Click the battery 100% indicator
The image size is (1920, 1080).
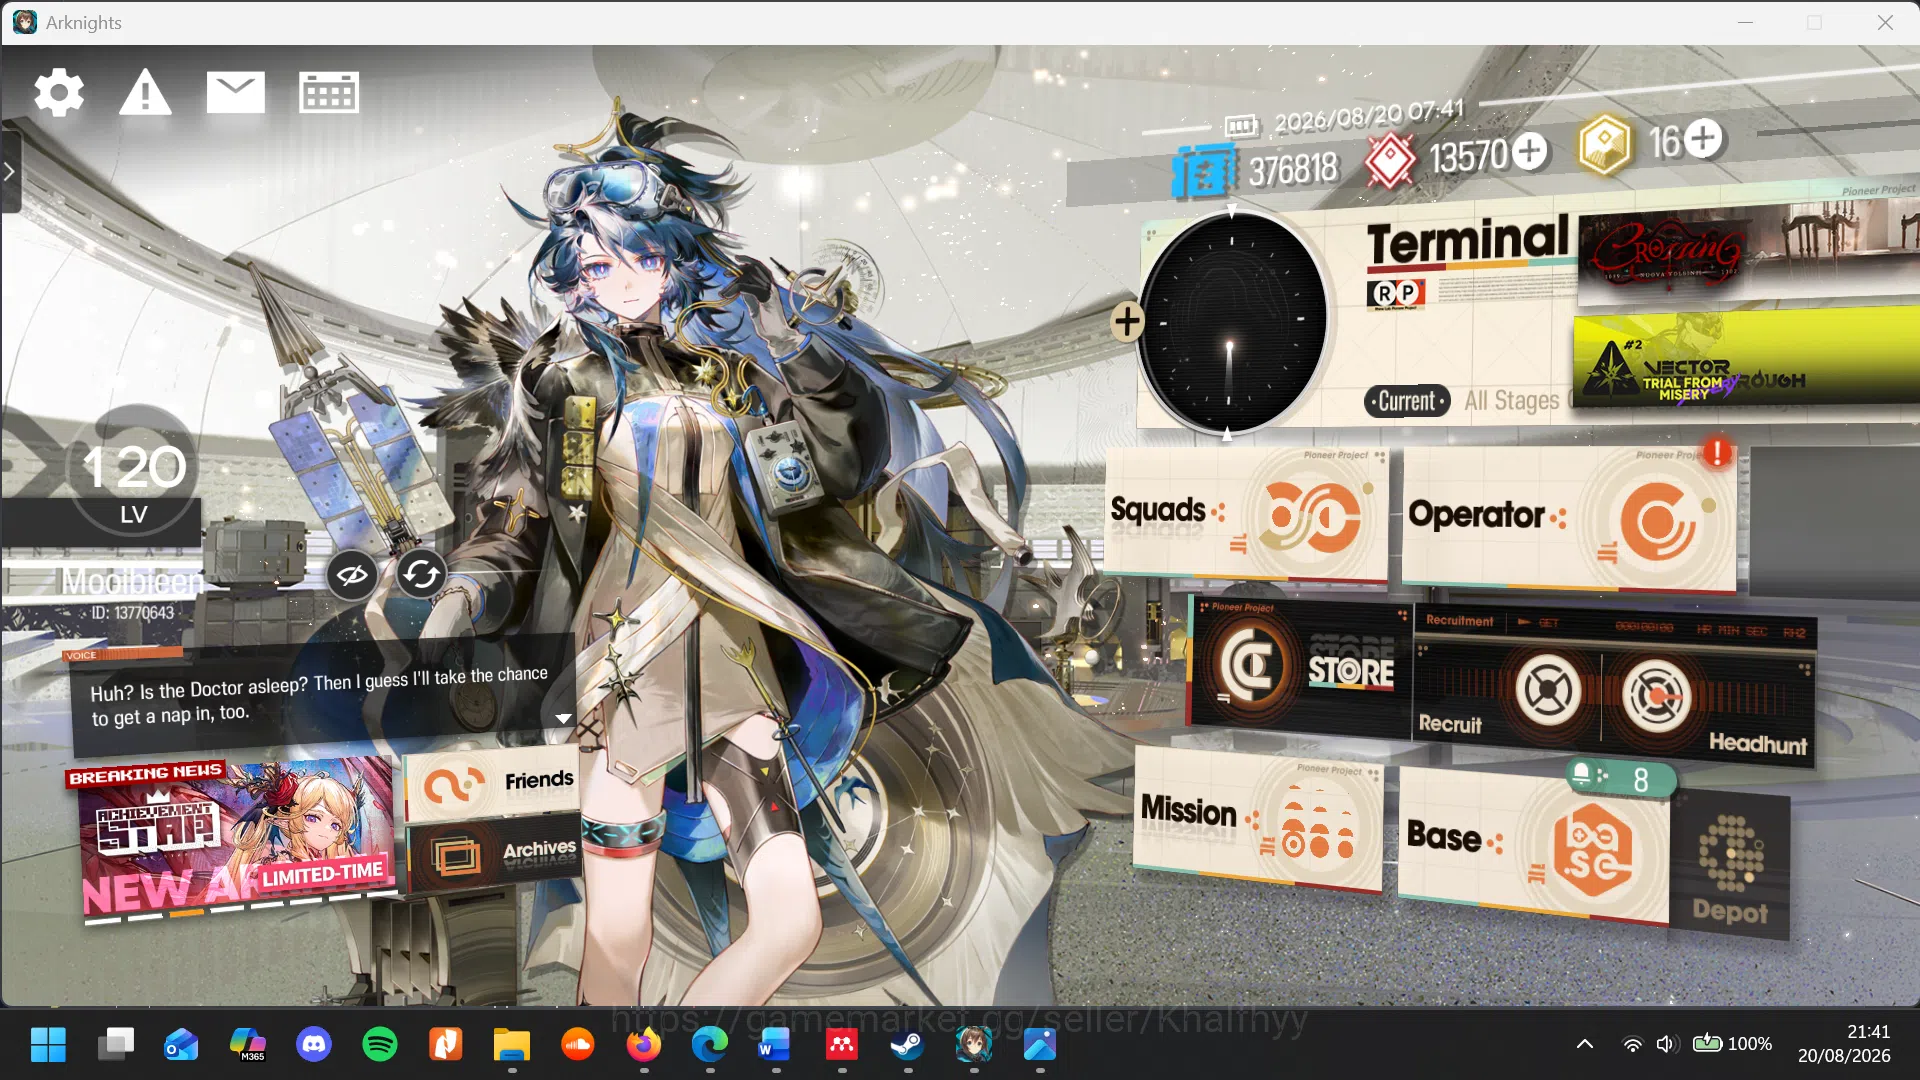[x=1732, y=1044]
